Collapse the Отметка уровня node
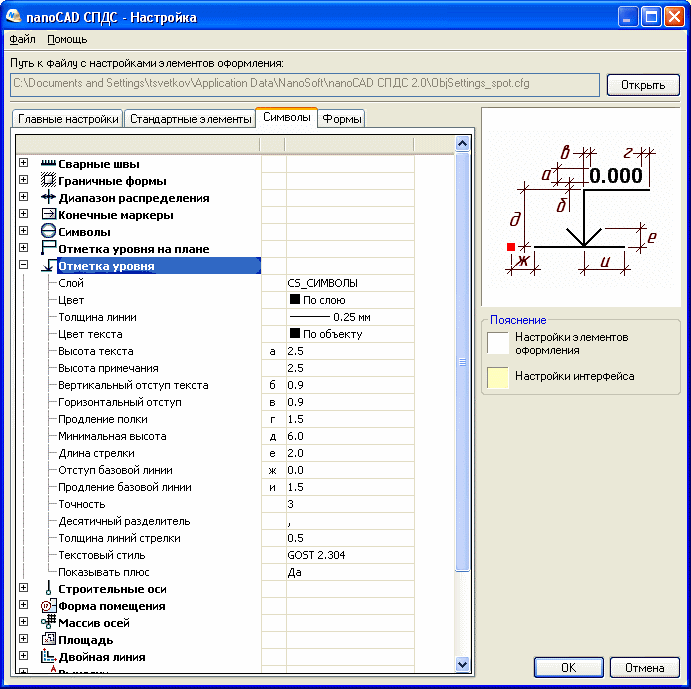This screenshot has width=691, height=689. [x=23, y=264]
